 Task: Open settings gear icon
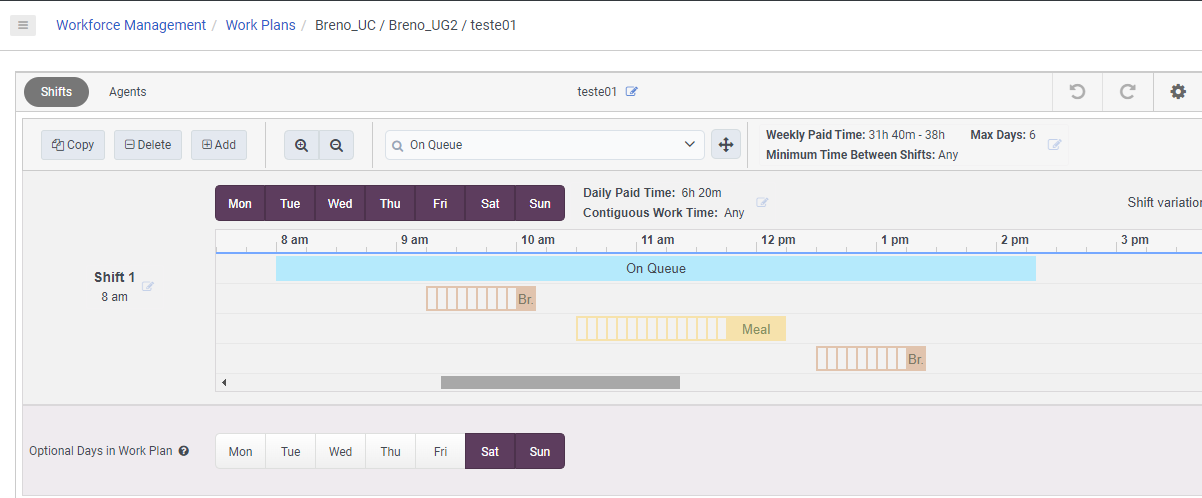click(1178, 92)
